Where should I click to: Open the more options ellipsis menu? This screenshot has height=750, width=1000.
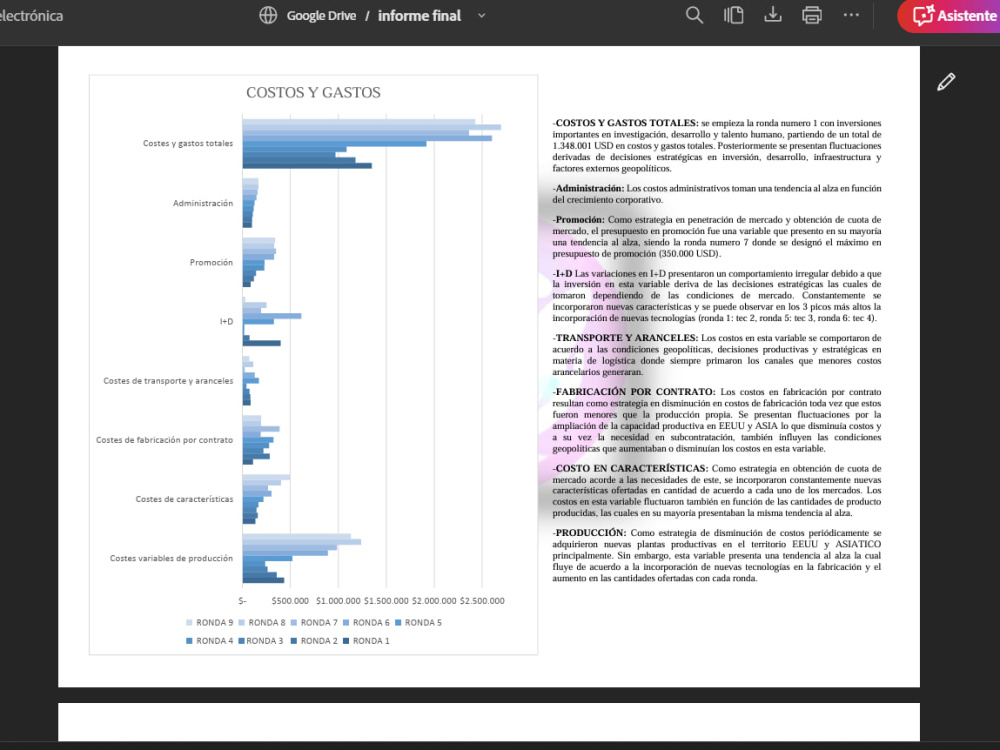pyautogui.click(x=851, y=15)
